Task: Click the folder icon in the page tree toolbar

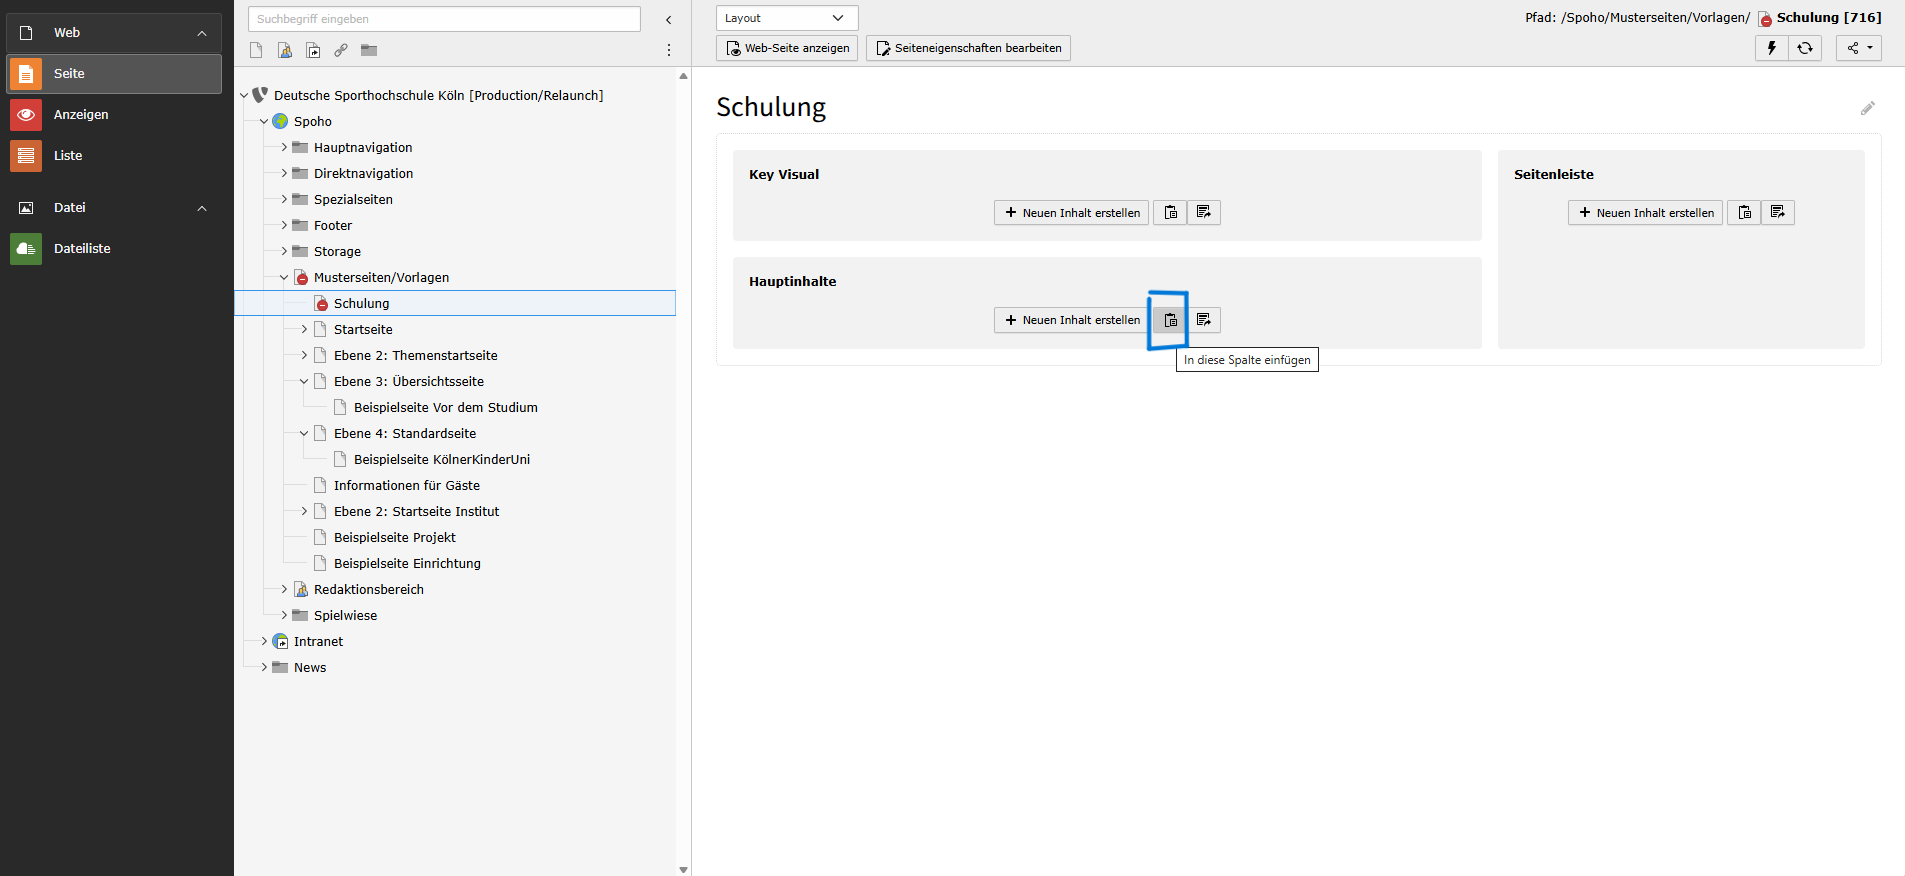Action: [x=369, y=50]
